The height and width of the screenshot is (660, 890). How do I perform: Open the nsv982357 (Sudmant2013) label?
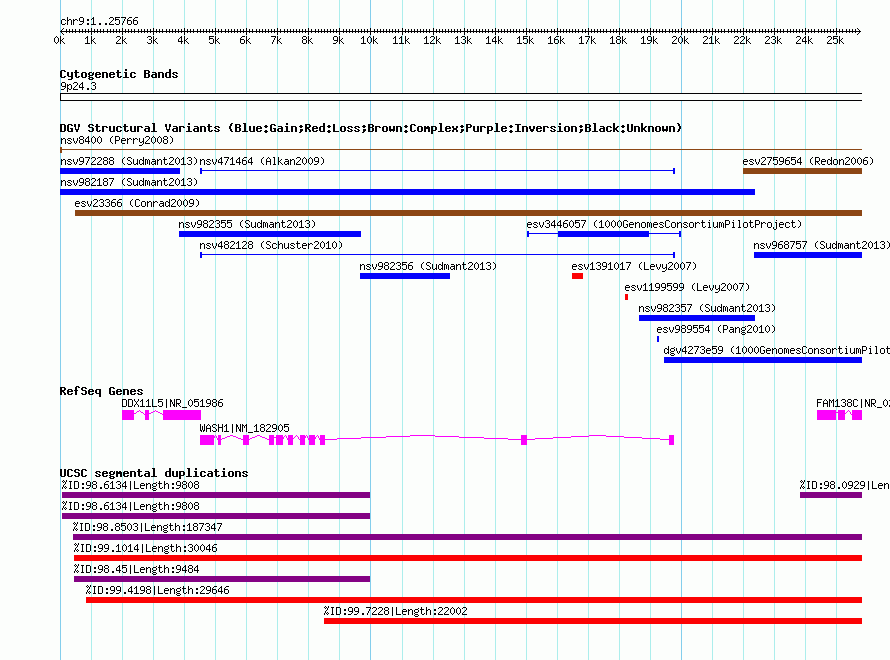click(707, 308)
